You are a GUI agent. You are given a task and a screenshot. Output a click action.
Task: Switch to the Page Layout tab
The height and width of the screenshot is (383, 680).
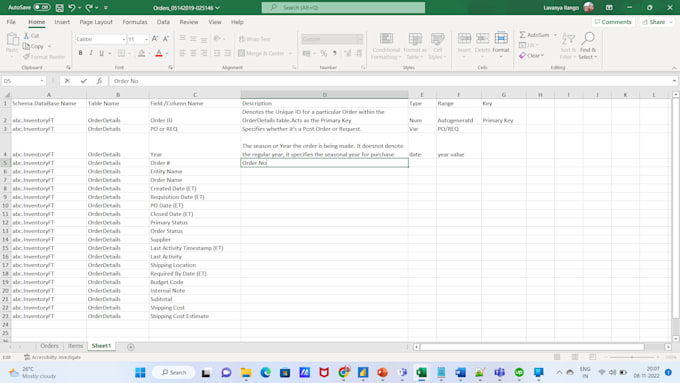click(96, 22)
